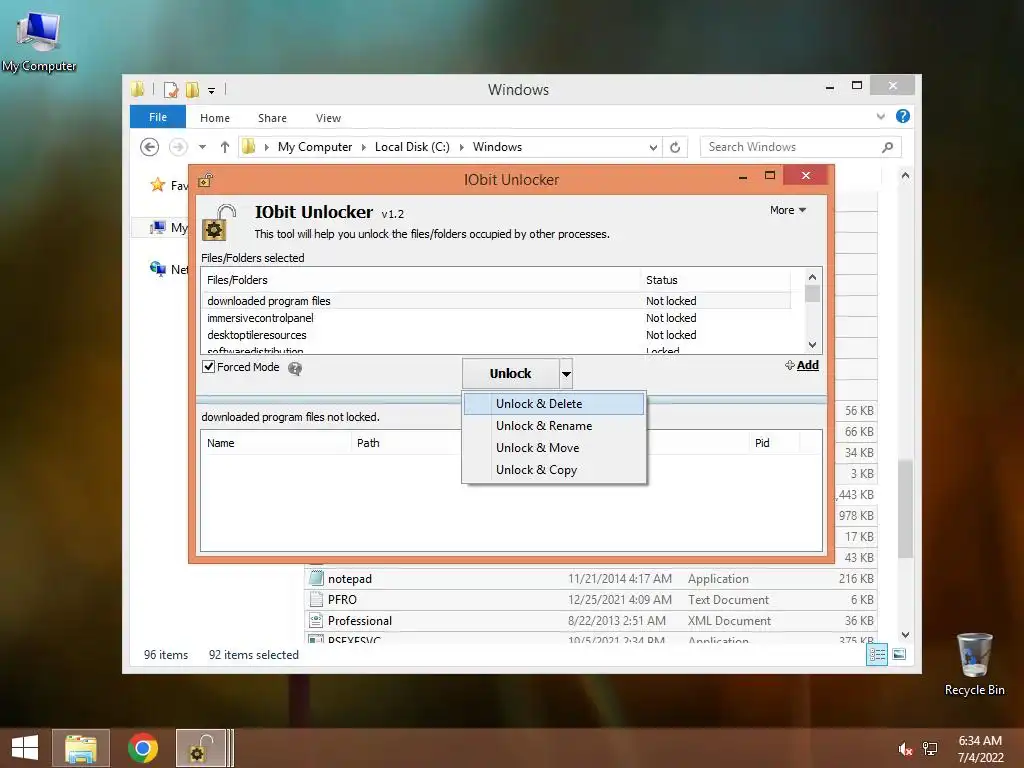Open Explorer help question mark
The image size is (1024, 768).
903,116
